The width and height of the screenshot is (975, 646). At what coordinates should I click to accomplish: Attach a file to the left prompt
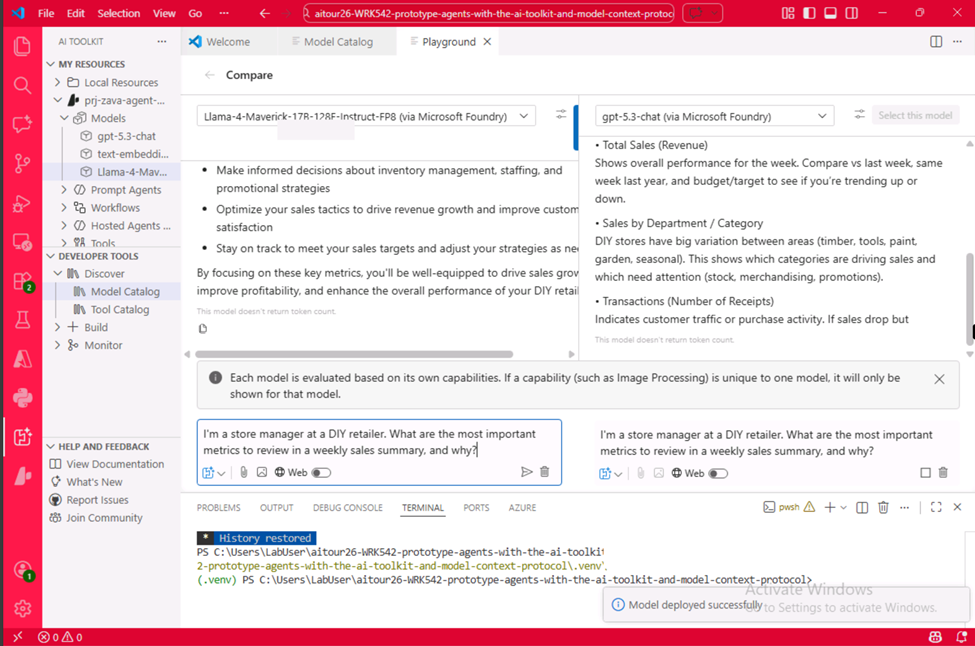[244, 473]
